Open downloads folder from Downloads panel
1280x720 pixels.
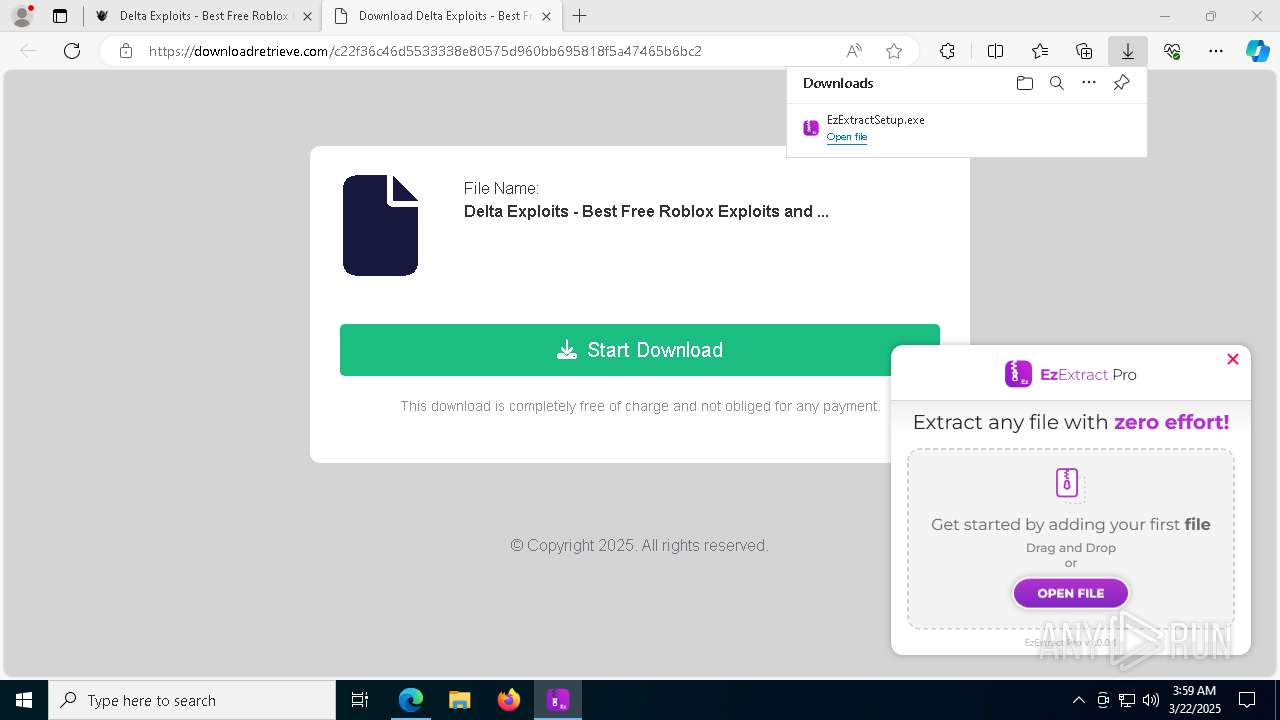pos(1025,83)
